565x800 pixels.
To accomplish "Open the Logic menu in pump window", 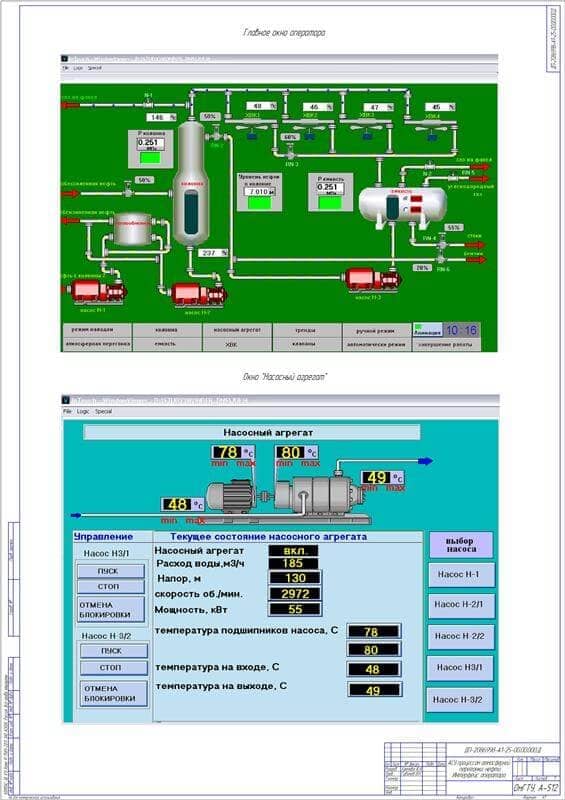I will pos(83,411).
